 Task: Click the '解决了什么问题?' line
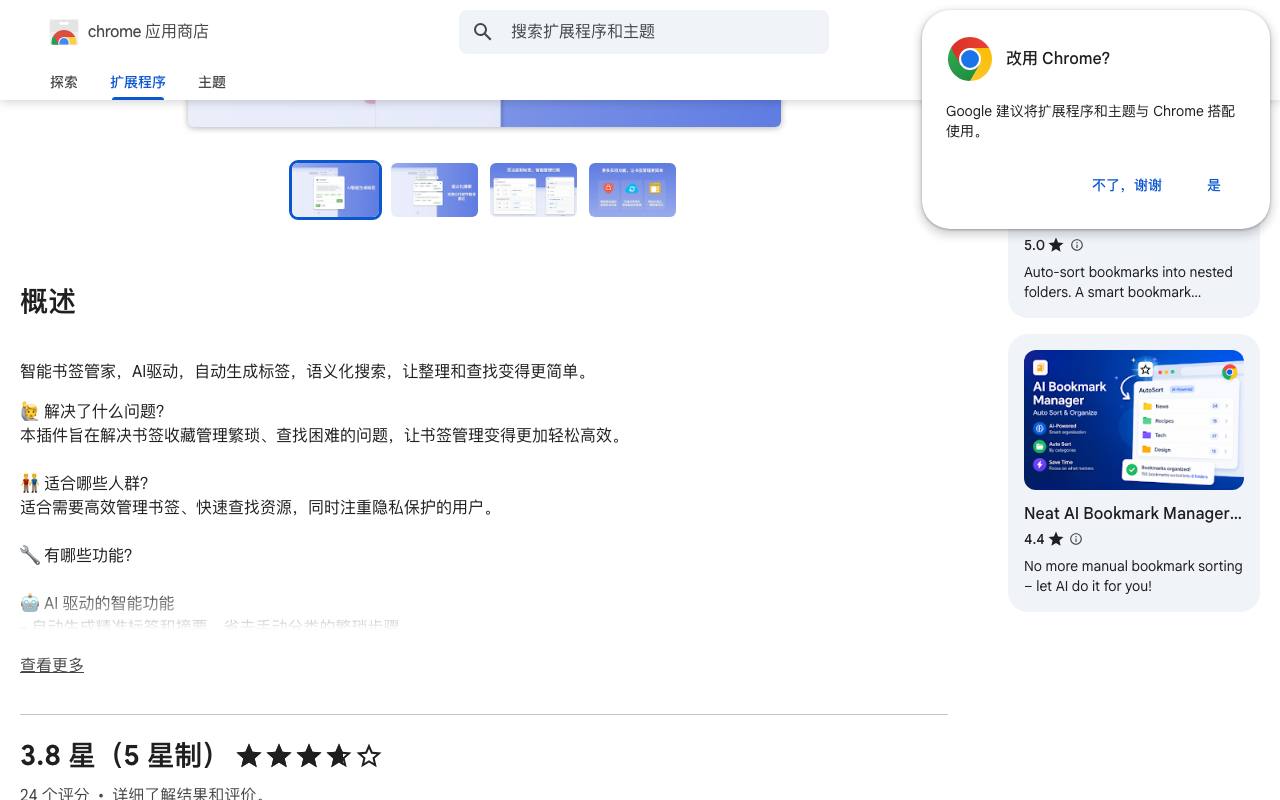pyautogui.click(x=92, y=411)
